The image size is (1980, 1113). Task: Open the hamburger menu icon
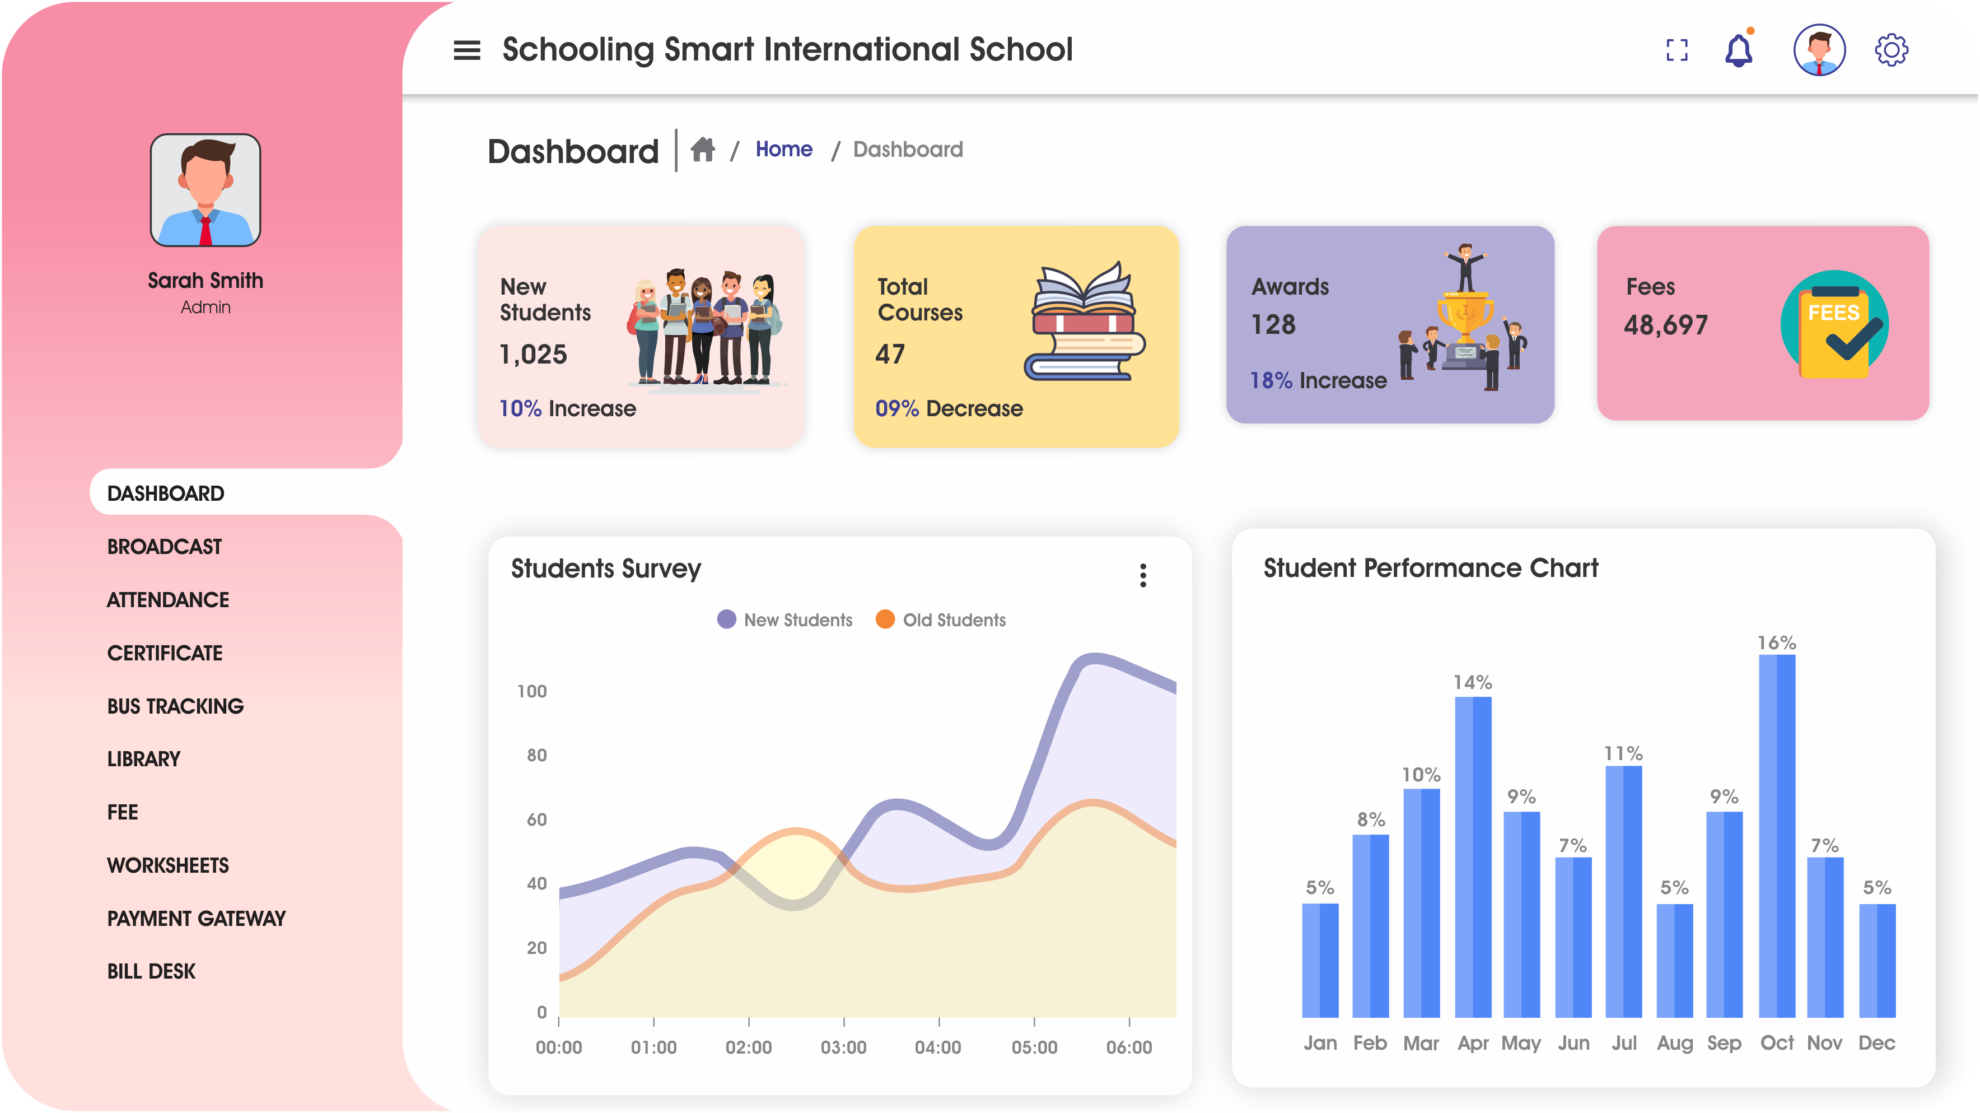click(x=467, y=50)
